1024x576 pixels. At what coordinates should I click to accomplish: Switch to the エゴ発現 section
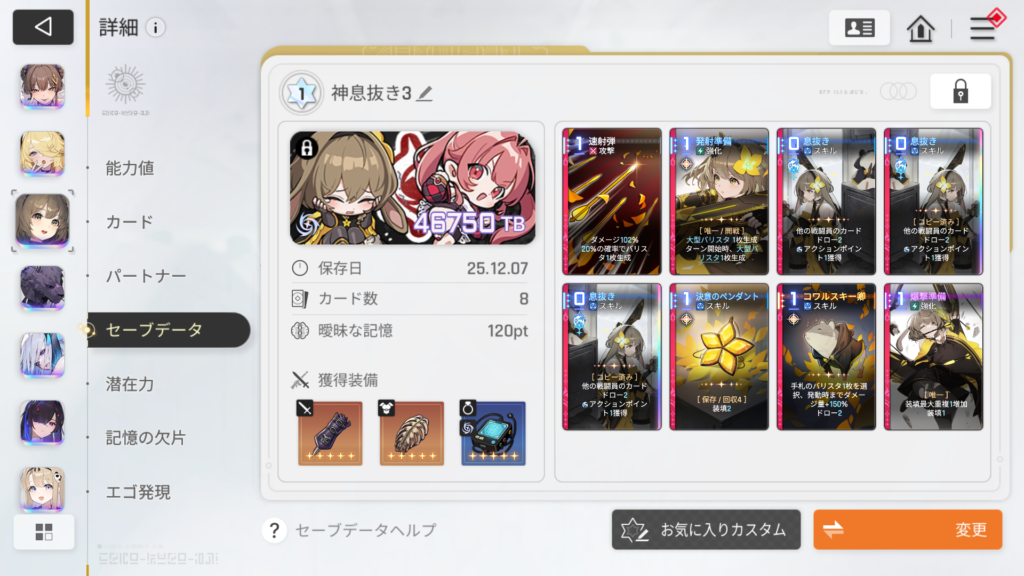(138, 492)
